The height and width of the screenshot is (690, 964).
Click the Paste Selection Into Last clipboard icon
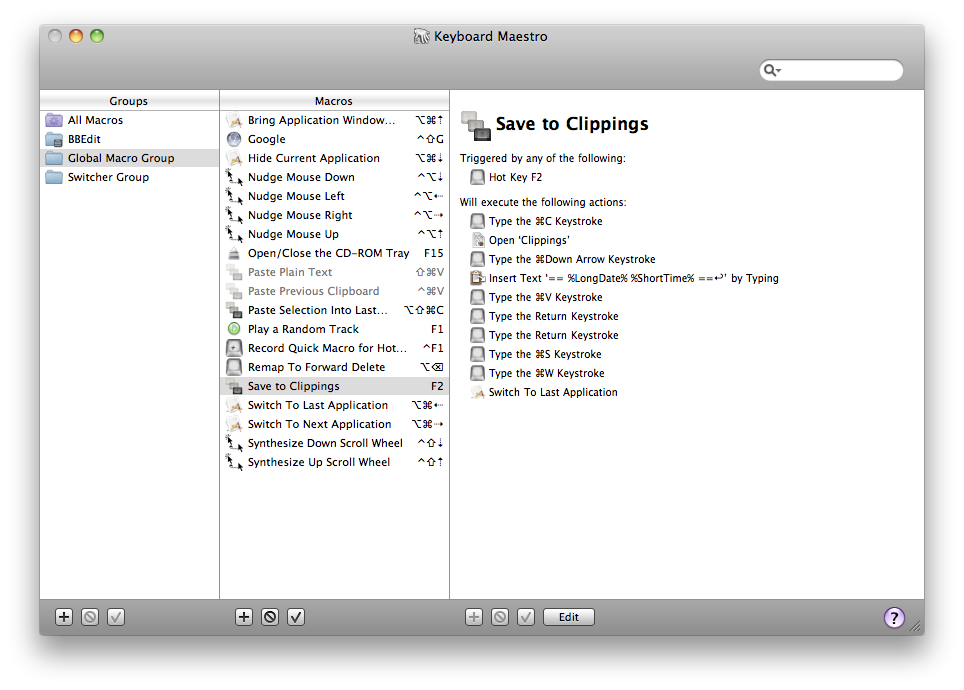234,310
